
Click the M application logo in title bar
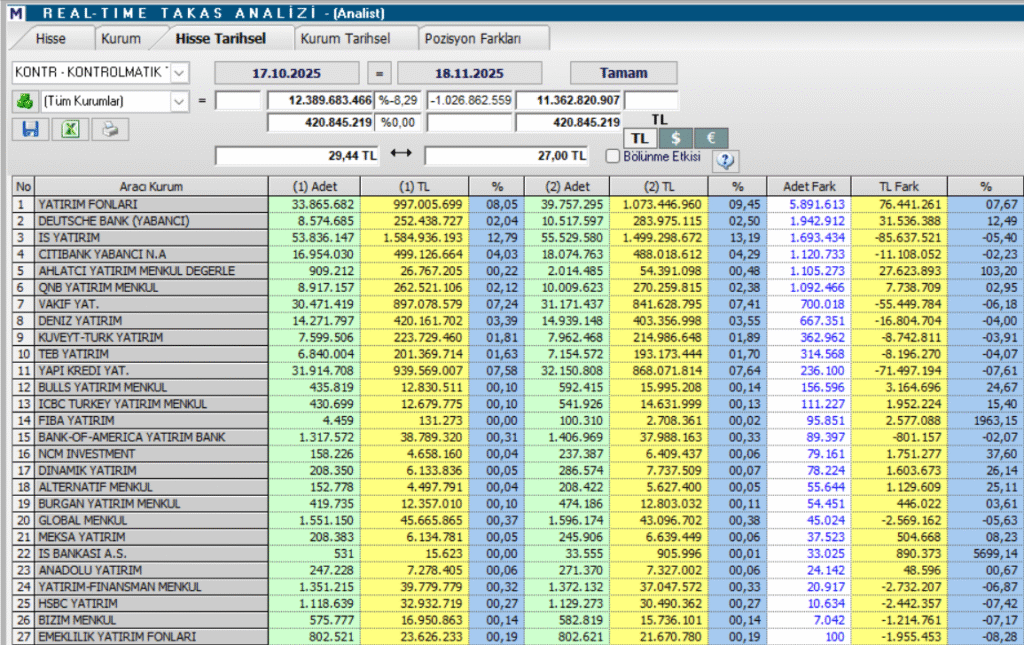[14, 11]
